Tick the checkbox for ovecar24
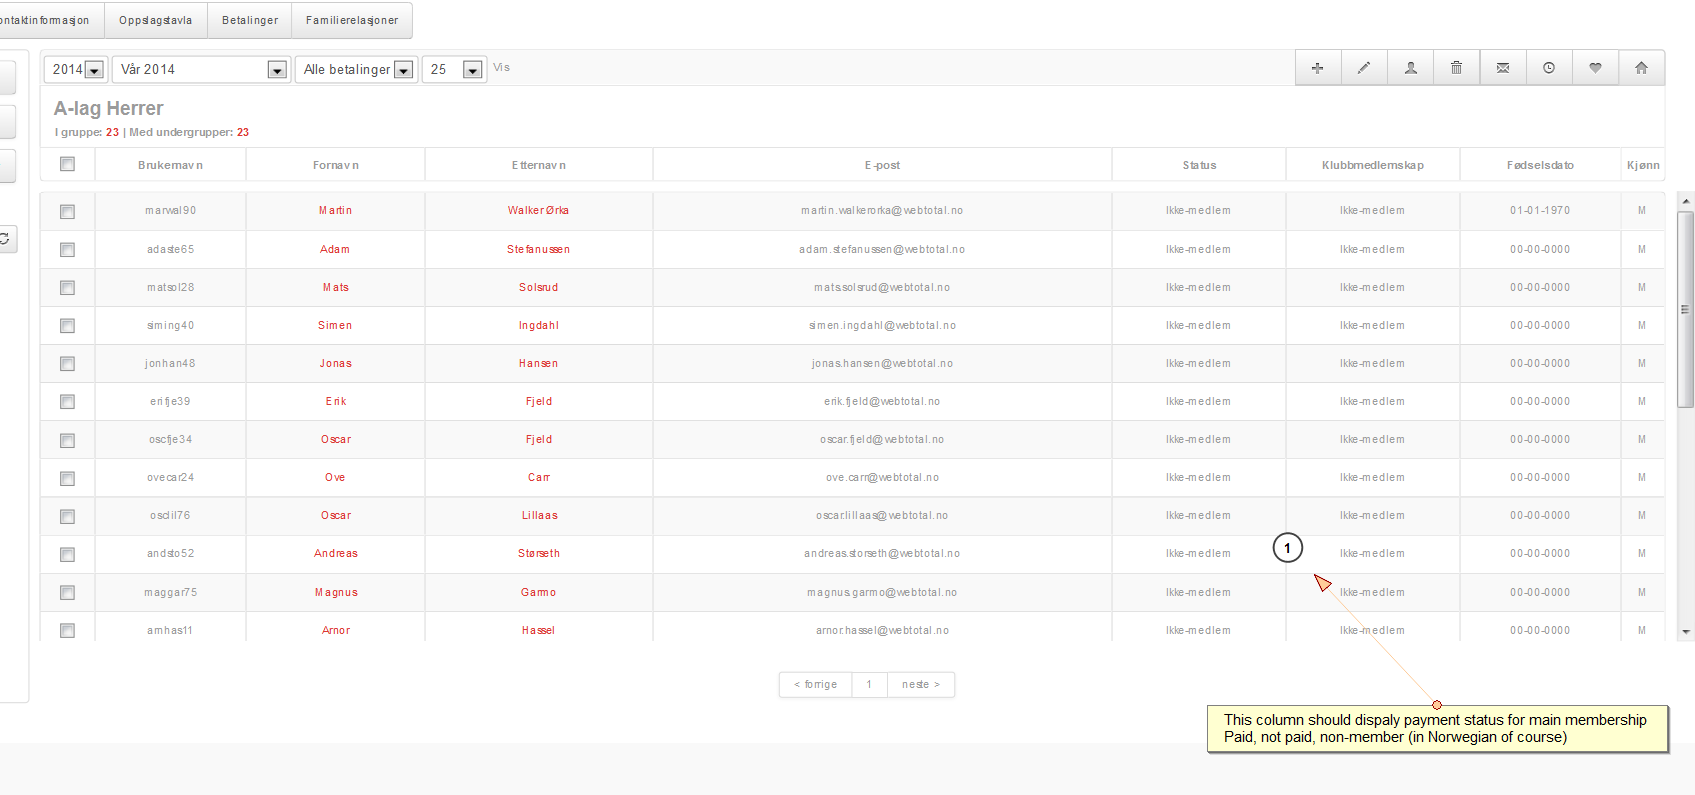The width and height of the screenshot is (1695, 795). pos(67,478)
